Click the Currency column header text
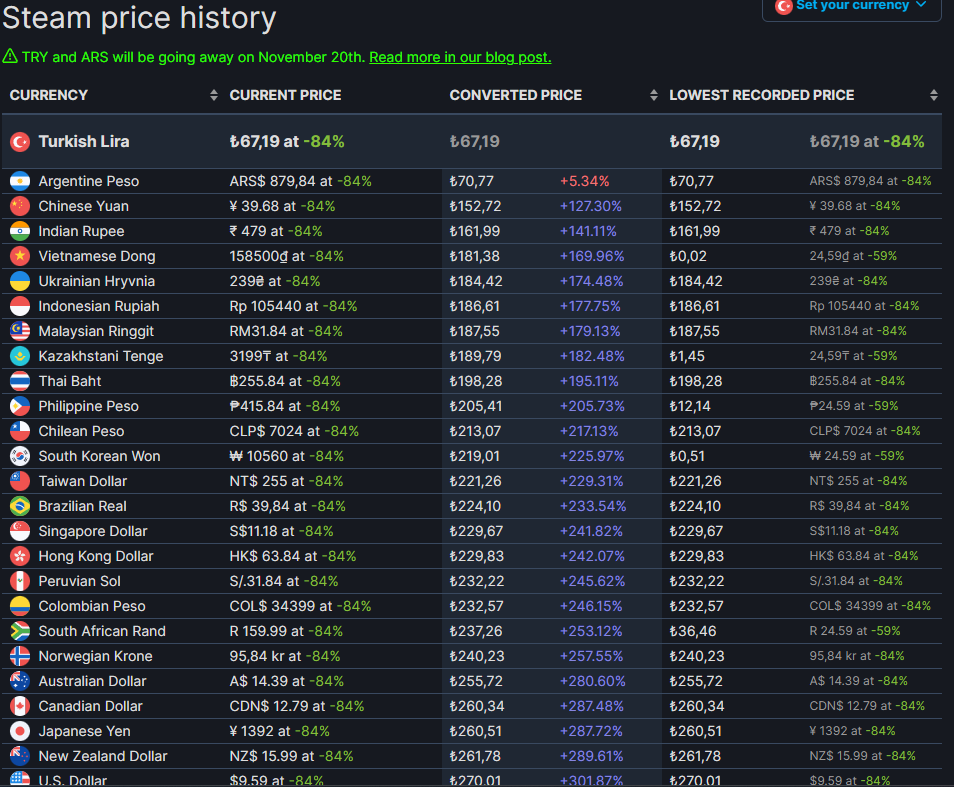Image resolution: width=954 pixels, height=787 pixels. [49, 95]
